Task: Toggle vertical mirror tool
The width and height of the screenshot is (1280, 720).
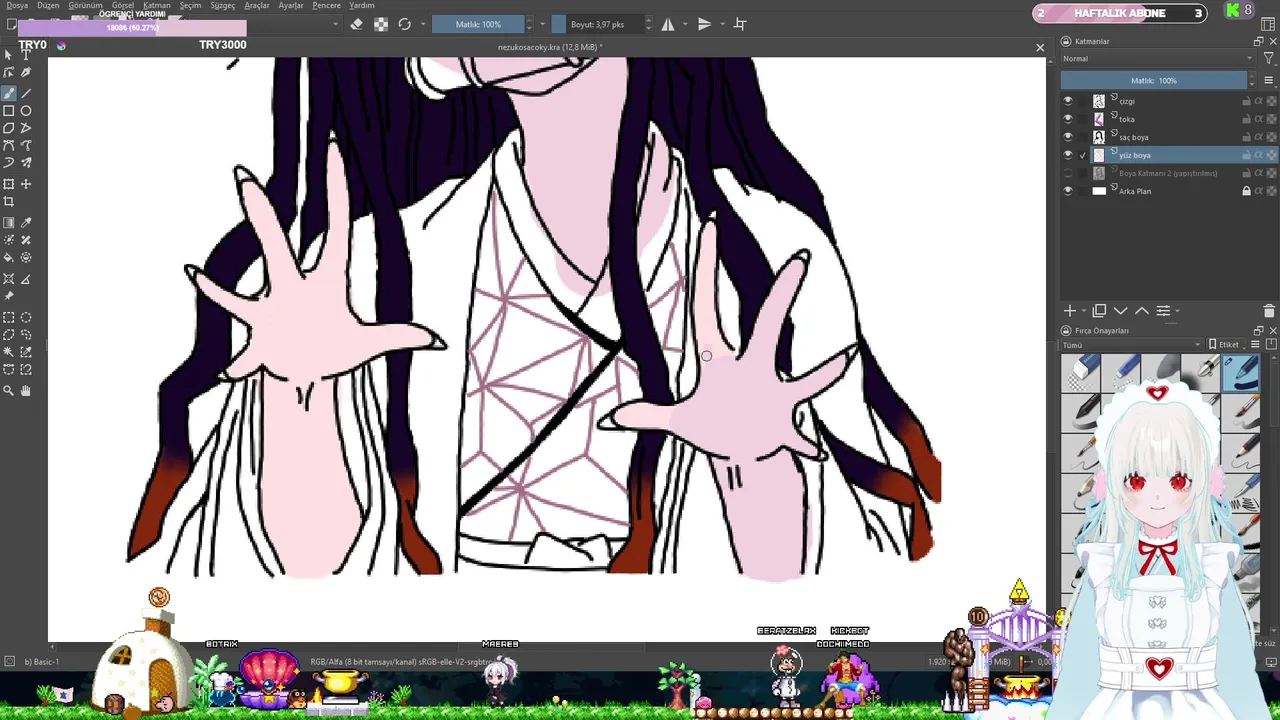Action: click(x=704, y=24)
